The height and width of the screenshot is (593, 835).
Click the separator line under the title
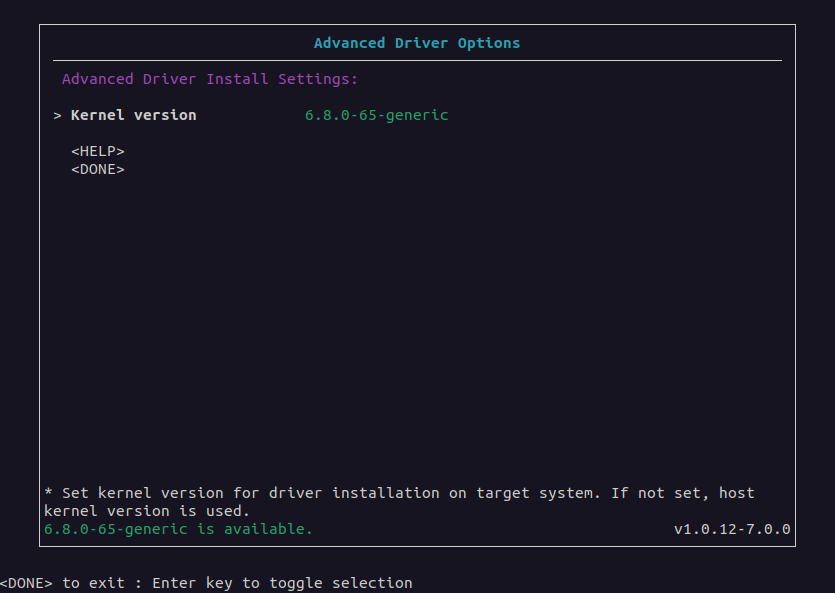point(418,61)
